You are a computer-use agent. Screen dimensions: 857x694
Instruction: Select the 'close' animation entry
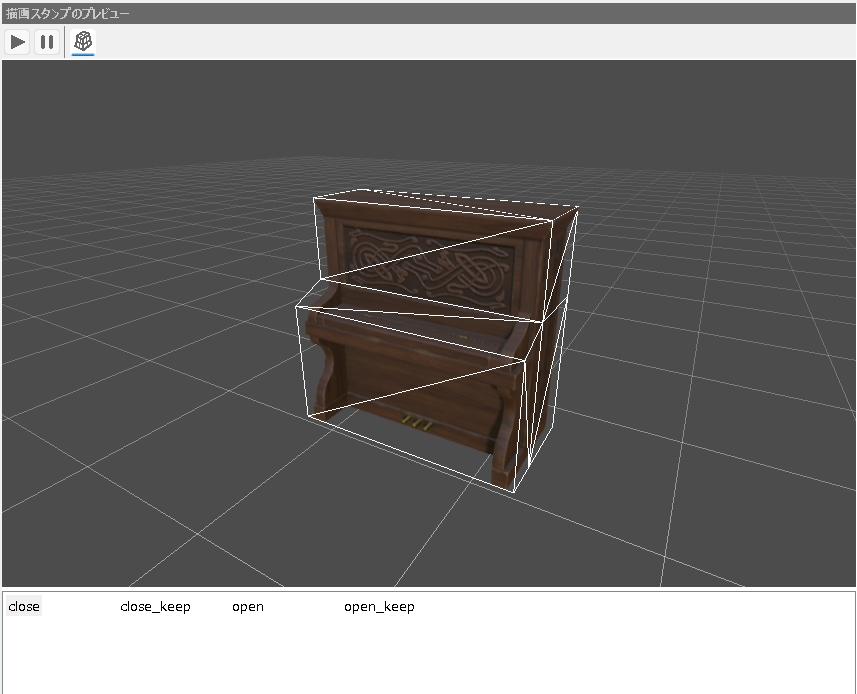point(24,607)
